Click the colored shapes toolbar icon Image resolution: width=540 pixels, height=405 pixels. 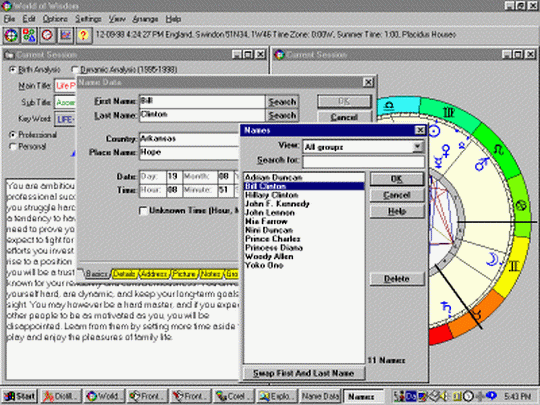pos(29,35)
